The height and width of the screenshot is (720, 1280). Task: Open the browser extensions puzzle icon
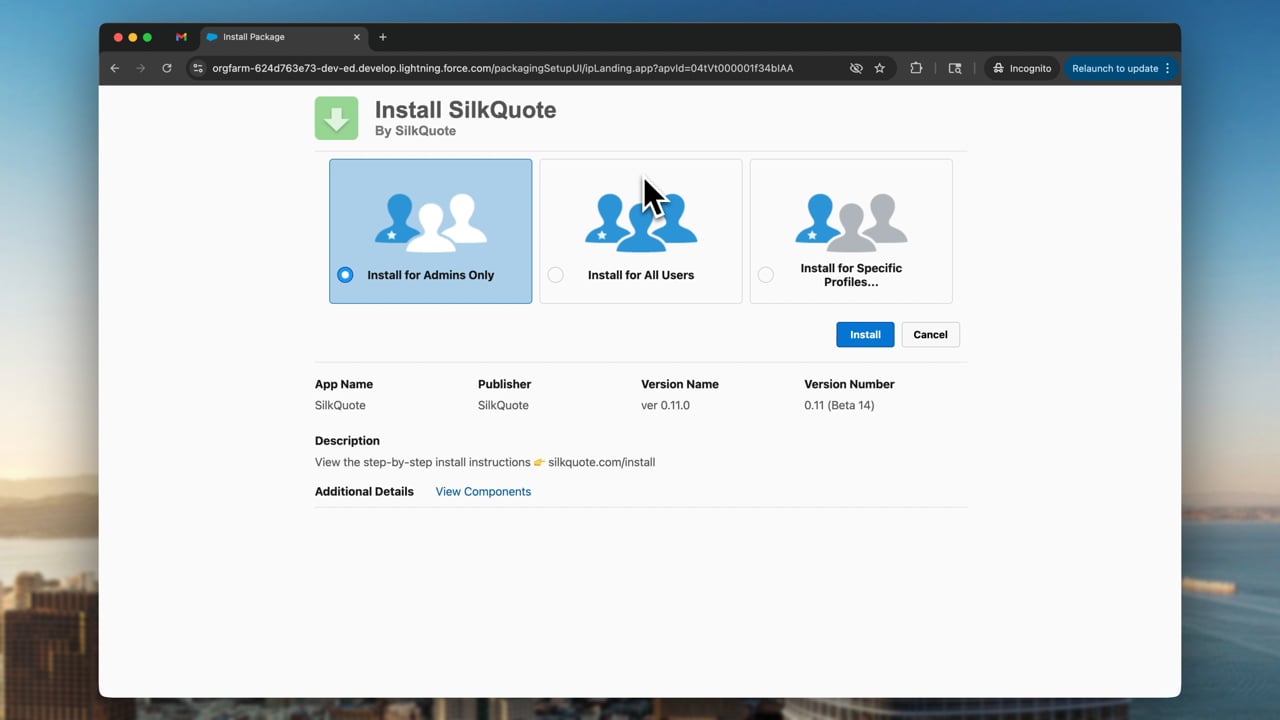(915, 68)
